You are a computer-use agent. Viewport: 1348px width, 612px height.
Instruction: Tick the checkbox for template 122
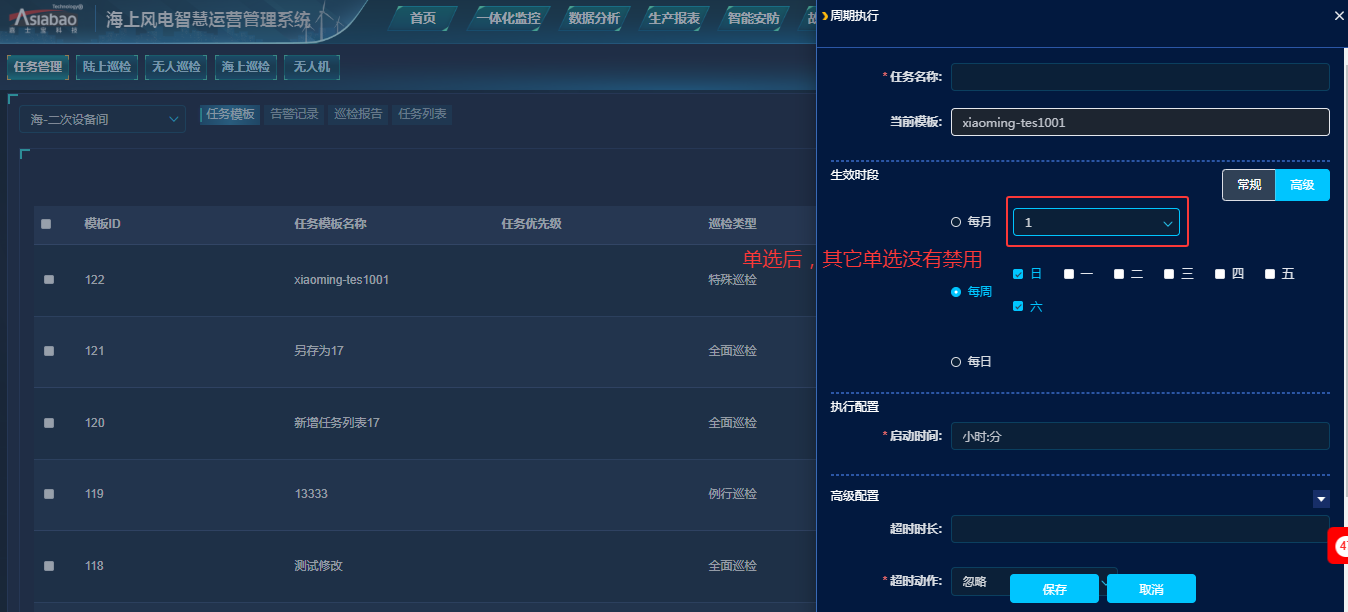(x=49, y=280)
